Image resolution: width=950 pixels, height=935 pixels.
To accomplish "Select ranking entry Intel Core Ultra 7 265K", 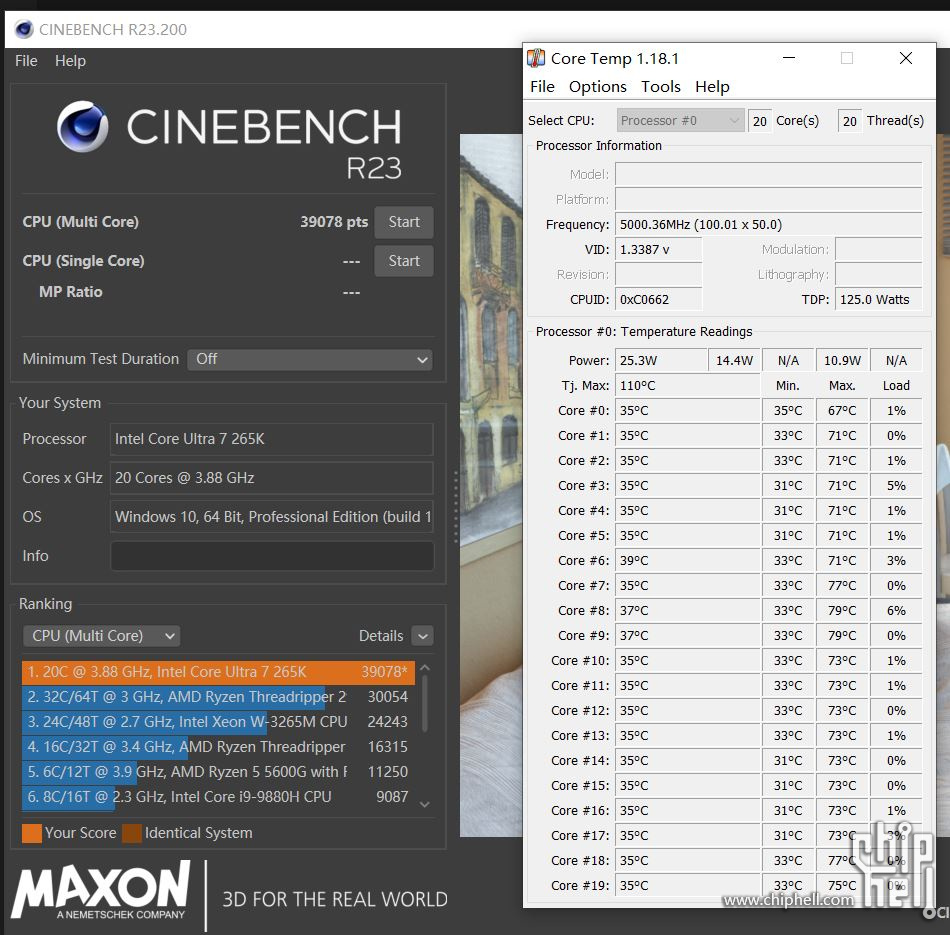I will coord(218,671).
